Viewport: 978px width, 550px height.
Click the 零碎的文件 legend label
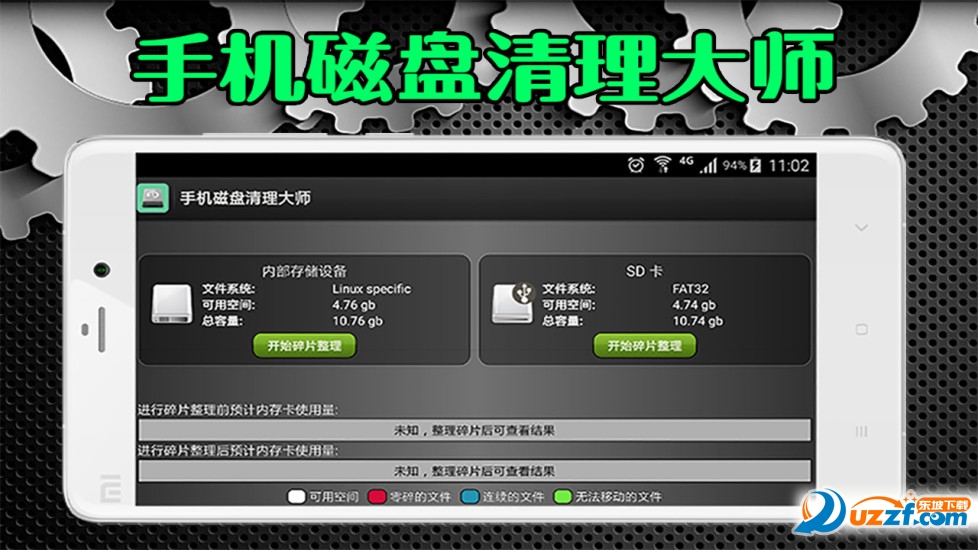coord(420,497)
